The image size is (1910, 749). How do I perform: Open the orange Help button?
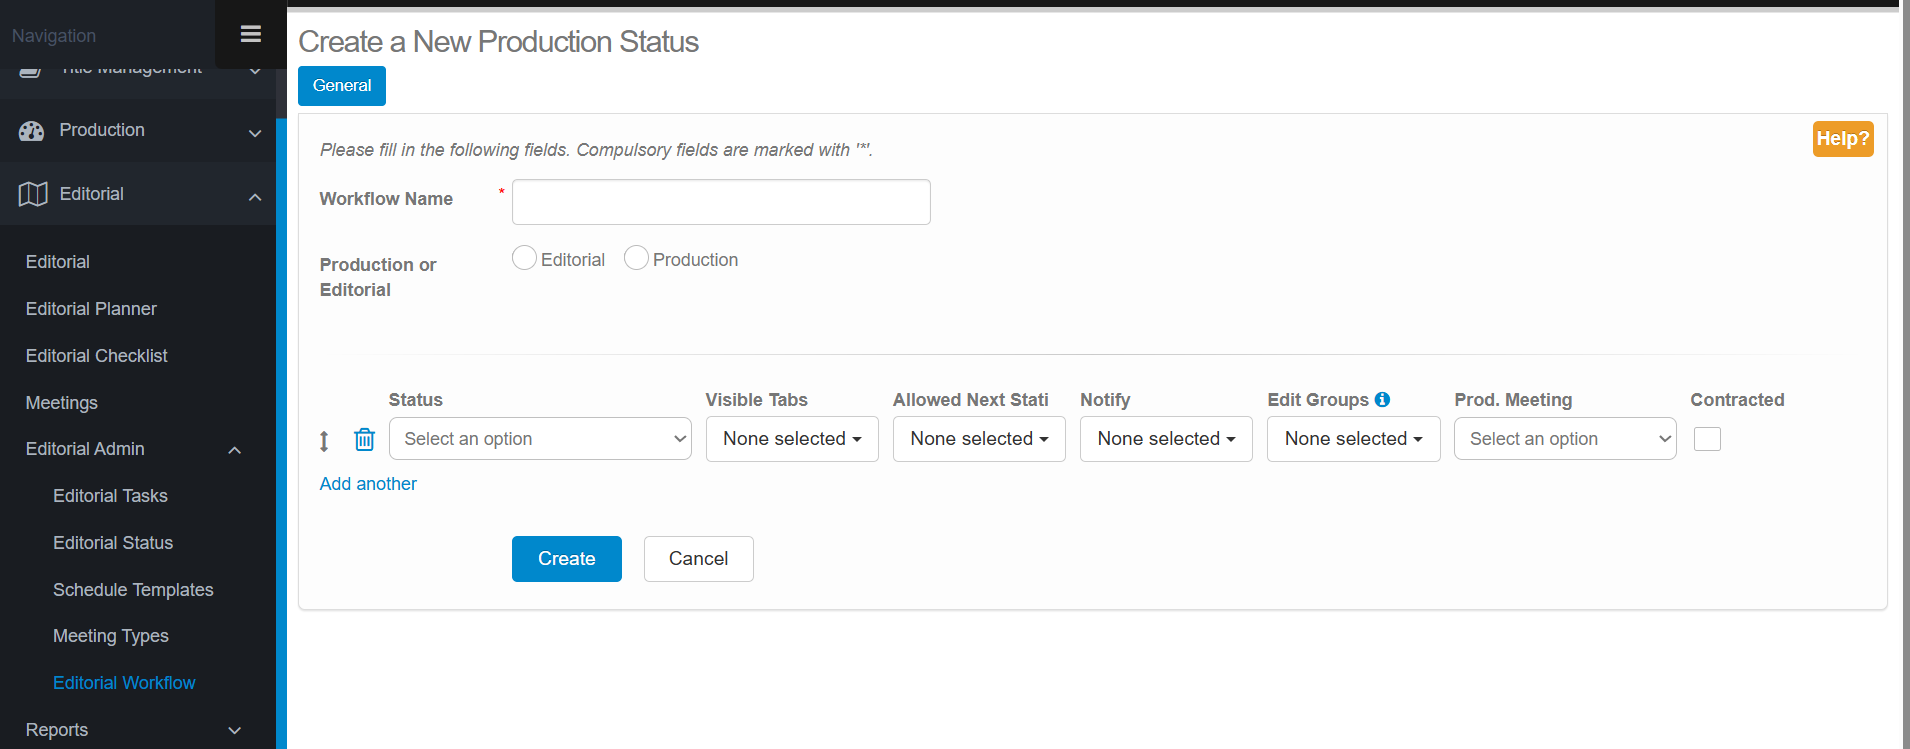[1842, 139]
